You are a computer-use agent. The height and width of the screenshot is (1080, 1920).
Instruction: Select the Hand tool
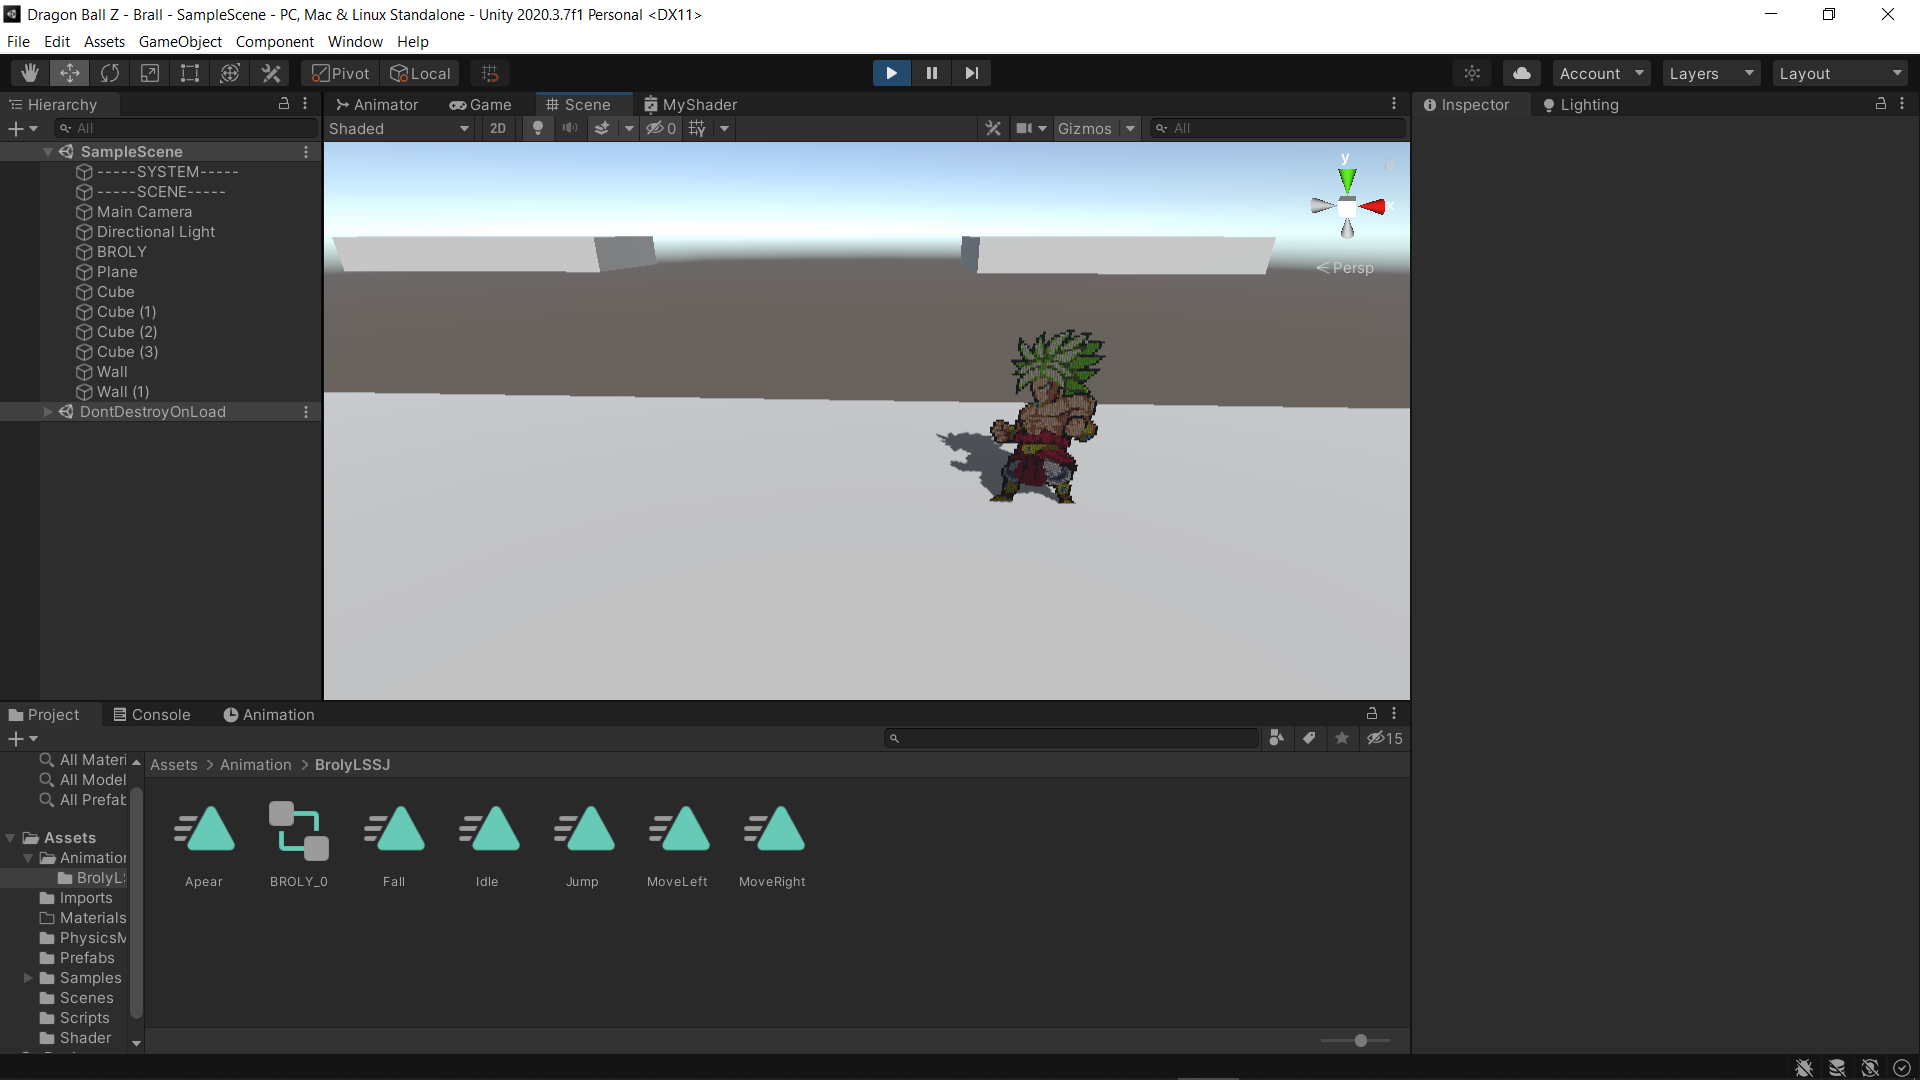pyautogui.click(x=30, y=73)
